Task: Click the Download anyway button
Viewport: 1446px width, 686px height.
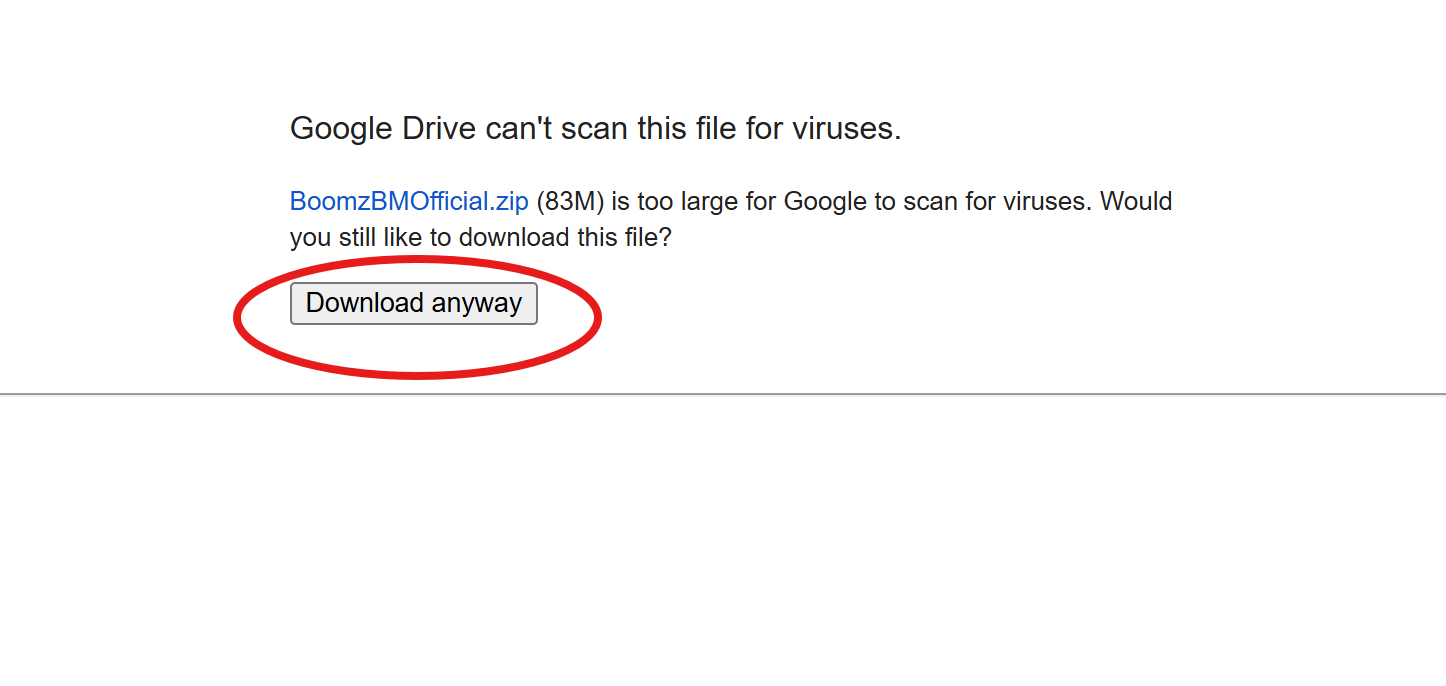Action: 413,303
